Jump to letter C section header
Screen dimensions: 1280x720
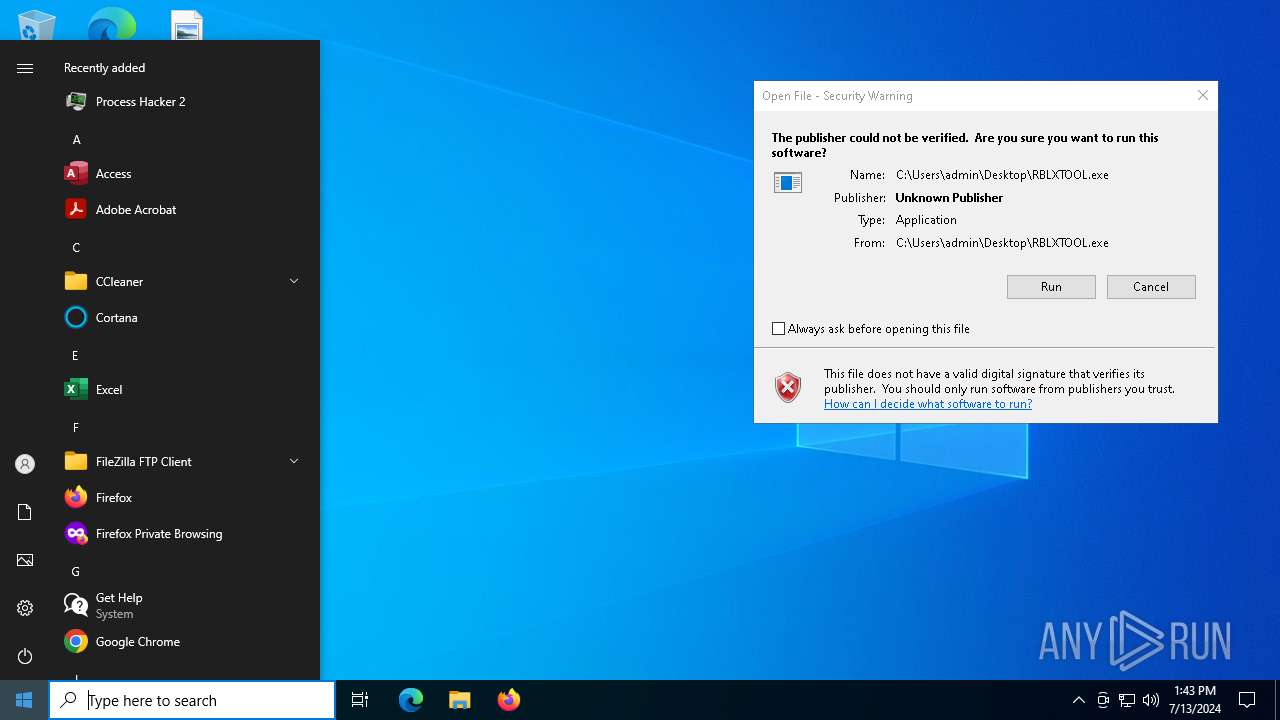pos(76,247)
